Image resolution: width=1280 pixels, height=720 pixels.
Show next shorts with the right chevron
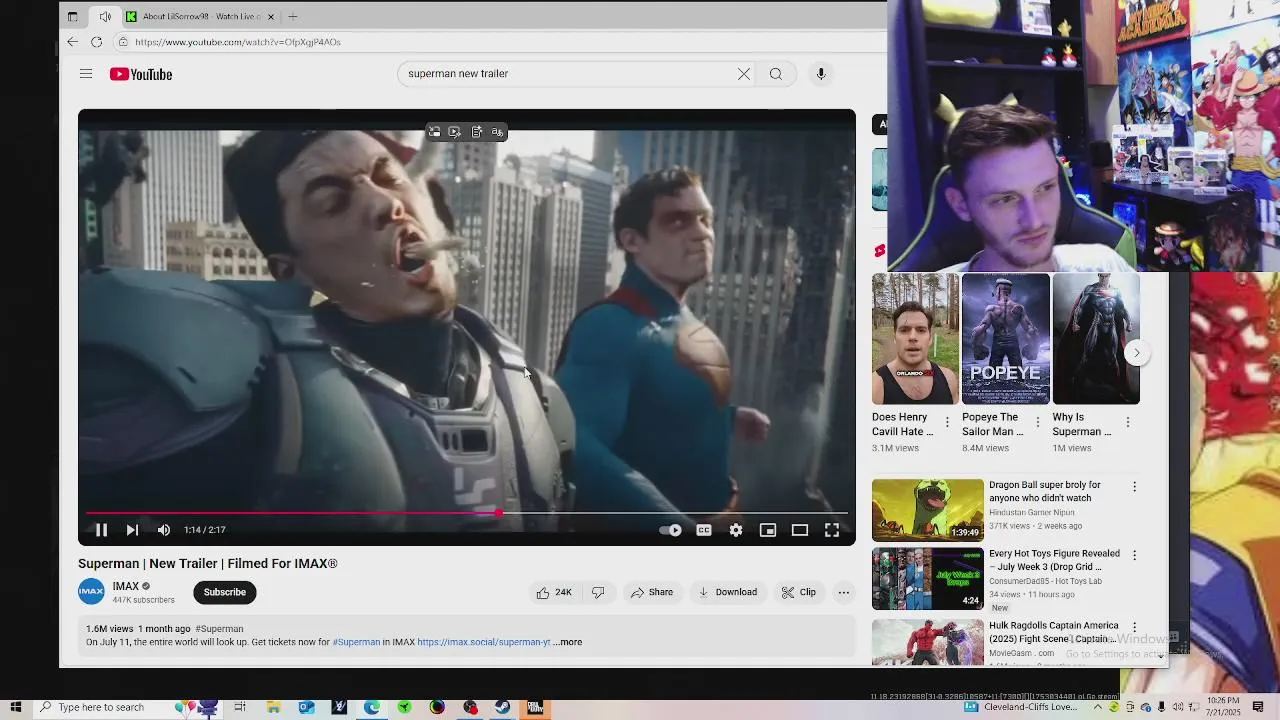pyautogui.click(x=1137, y=353)
